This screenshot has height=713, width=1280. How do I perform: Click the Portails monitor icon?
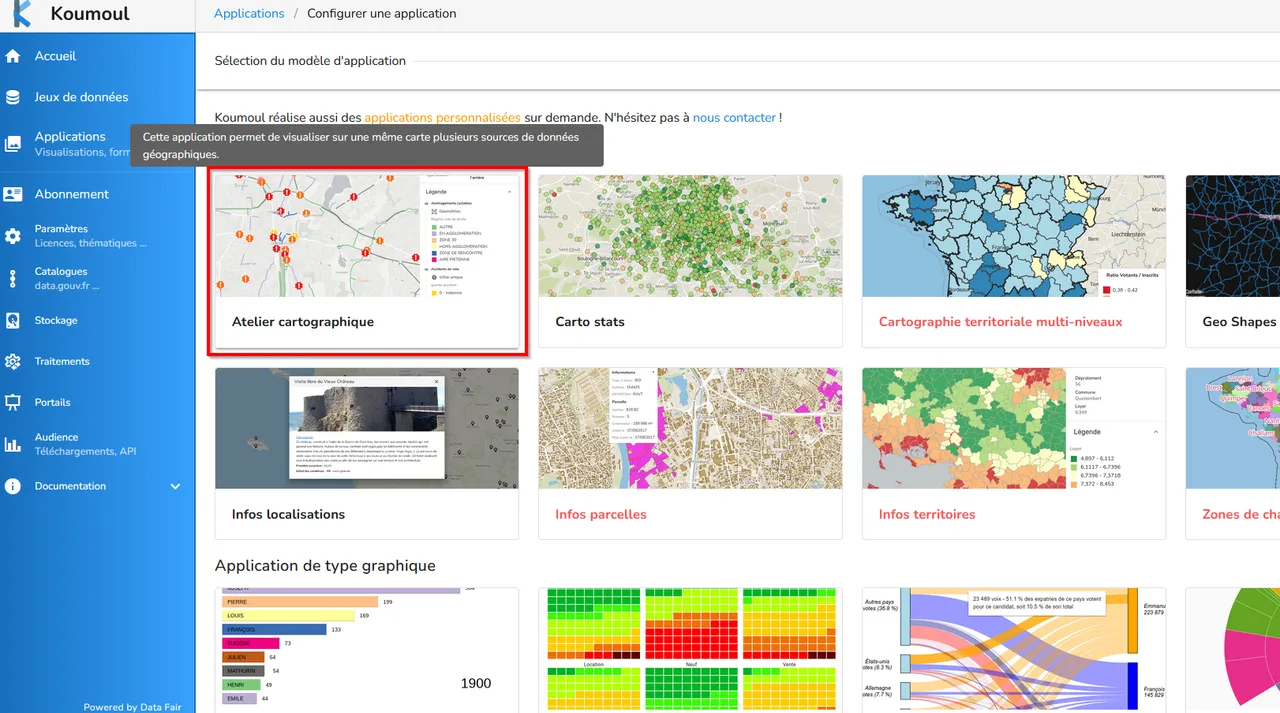pos(13,403)
